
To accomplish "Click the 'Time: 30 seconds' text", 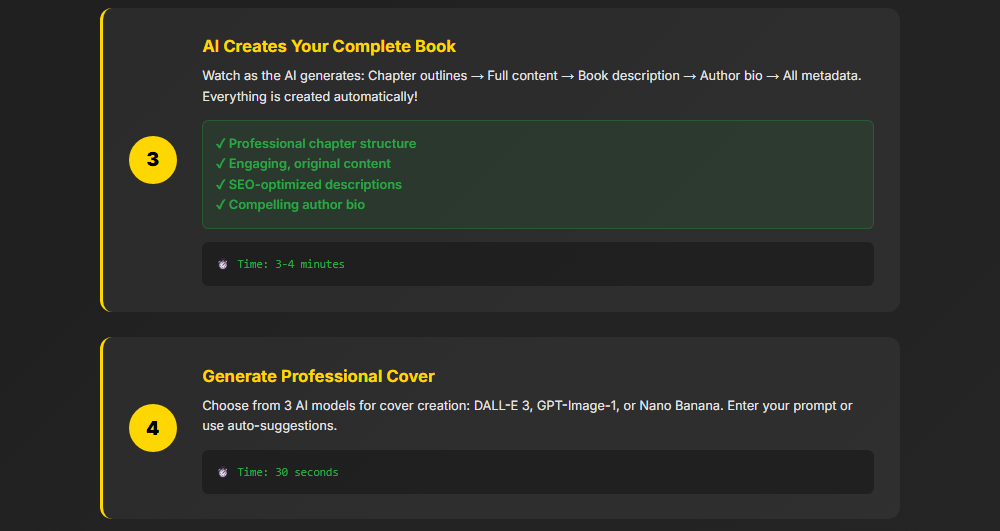I will click(288, 472).
